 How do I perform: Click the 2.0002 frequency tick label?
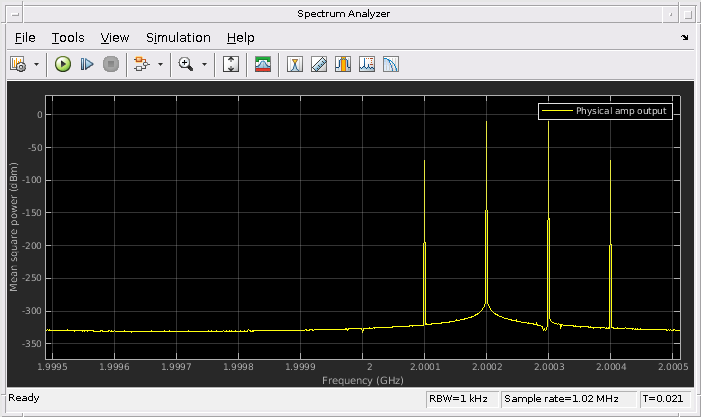click(x=487, y=367)
